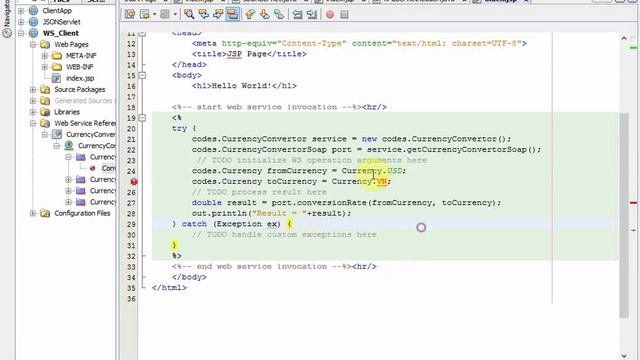The width and height of the screenshot is (640, 360).
Task: Expand the Generated Sources node
Action: (x=33, y=100)
